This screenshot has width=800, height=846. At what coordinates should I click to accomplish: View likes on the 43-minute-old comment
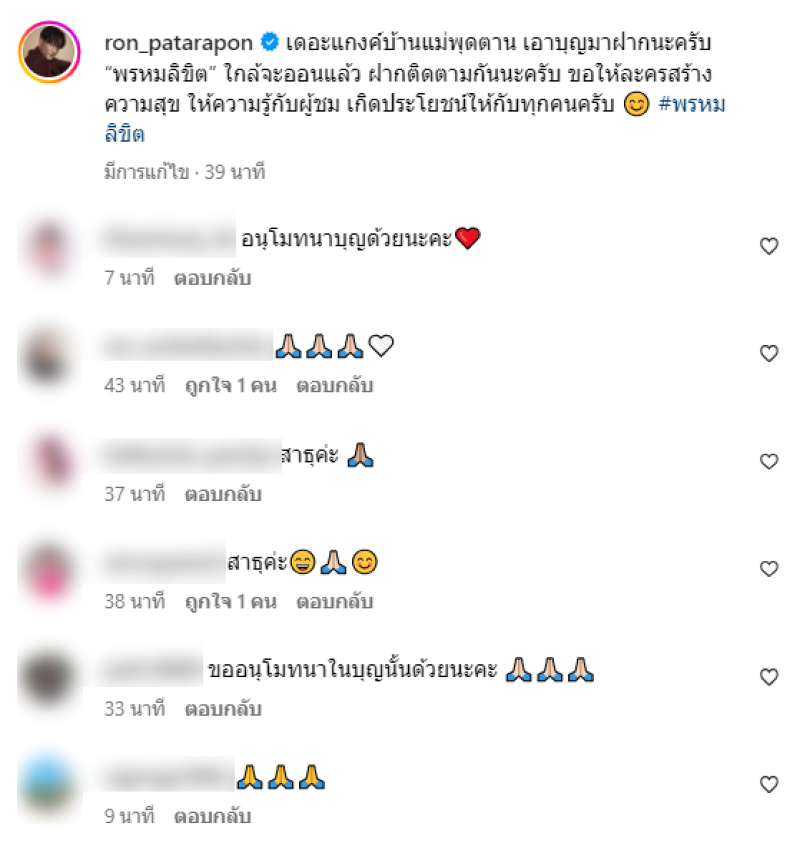pyautogui.click(x=231, y=386)
